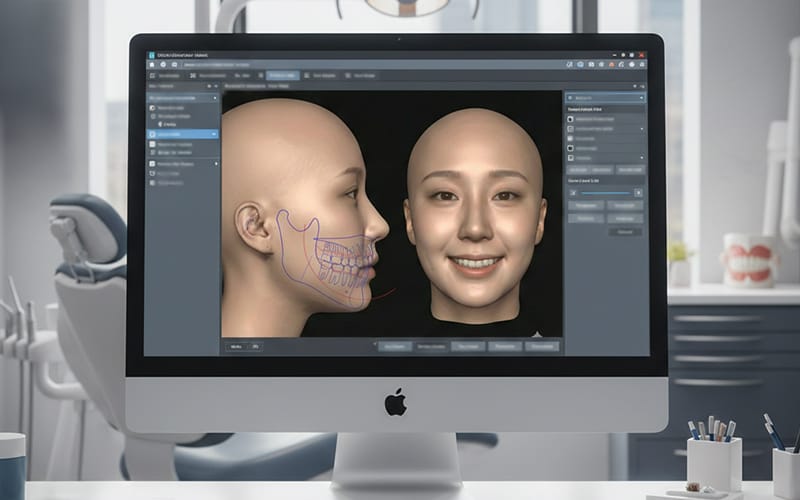
Task: Click the icon button at the slider's right end
Action: pyautogui.click(x=638, y=193)
